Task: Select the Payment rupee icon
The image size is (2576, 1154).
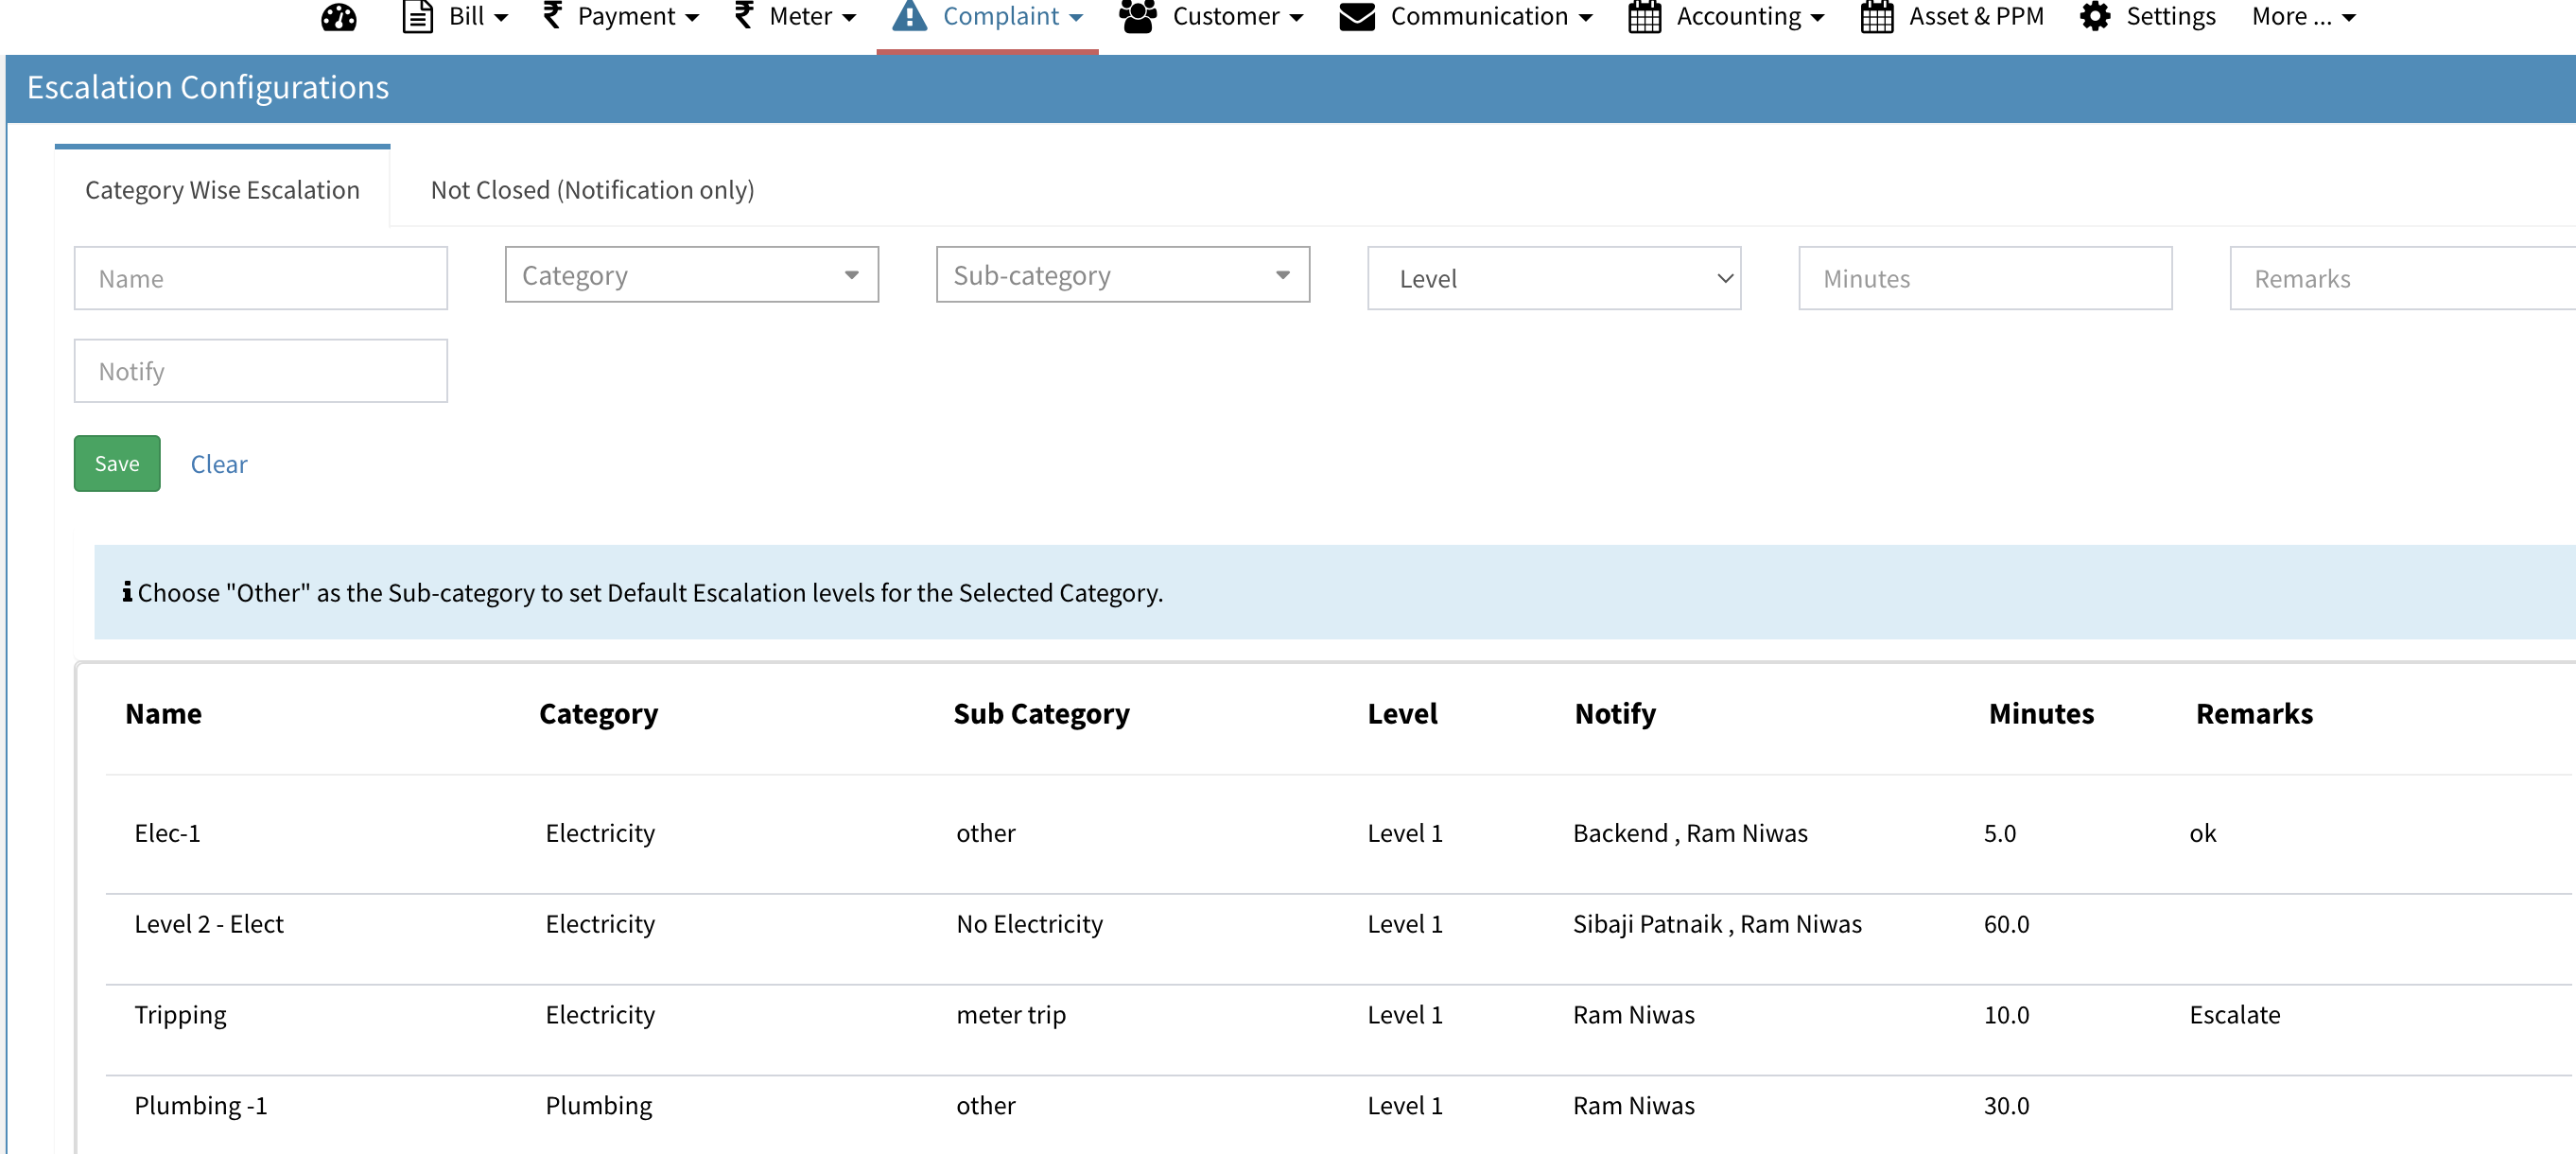Action: (x=552, y=16)
